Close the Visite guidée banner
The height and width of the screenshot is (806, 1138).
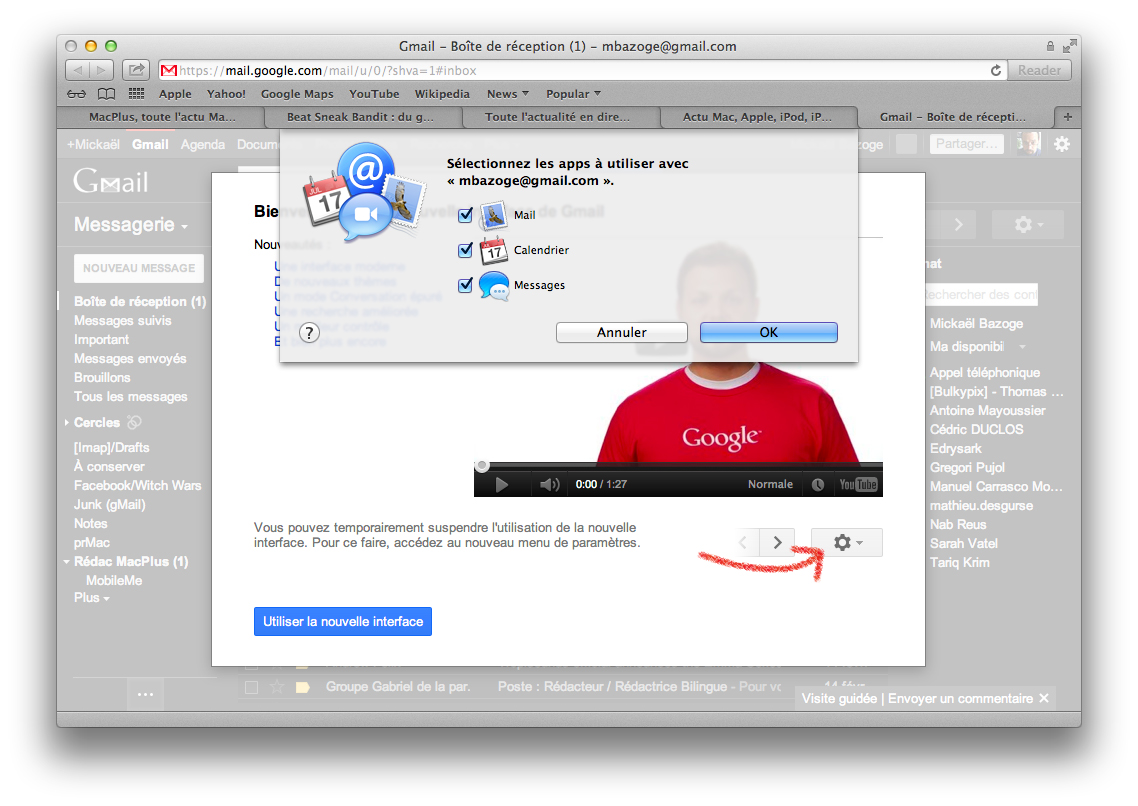tap(1044, 698)
